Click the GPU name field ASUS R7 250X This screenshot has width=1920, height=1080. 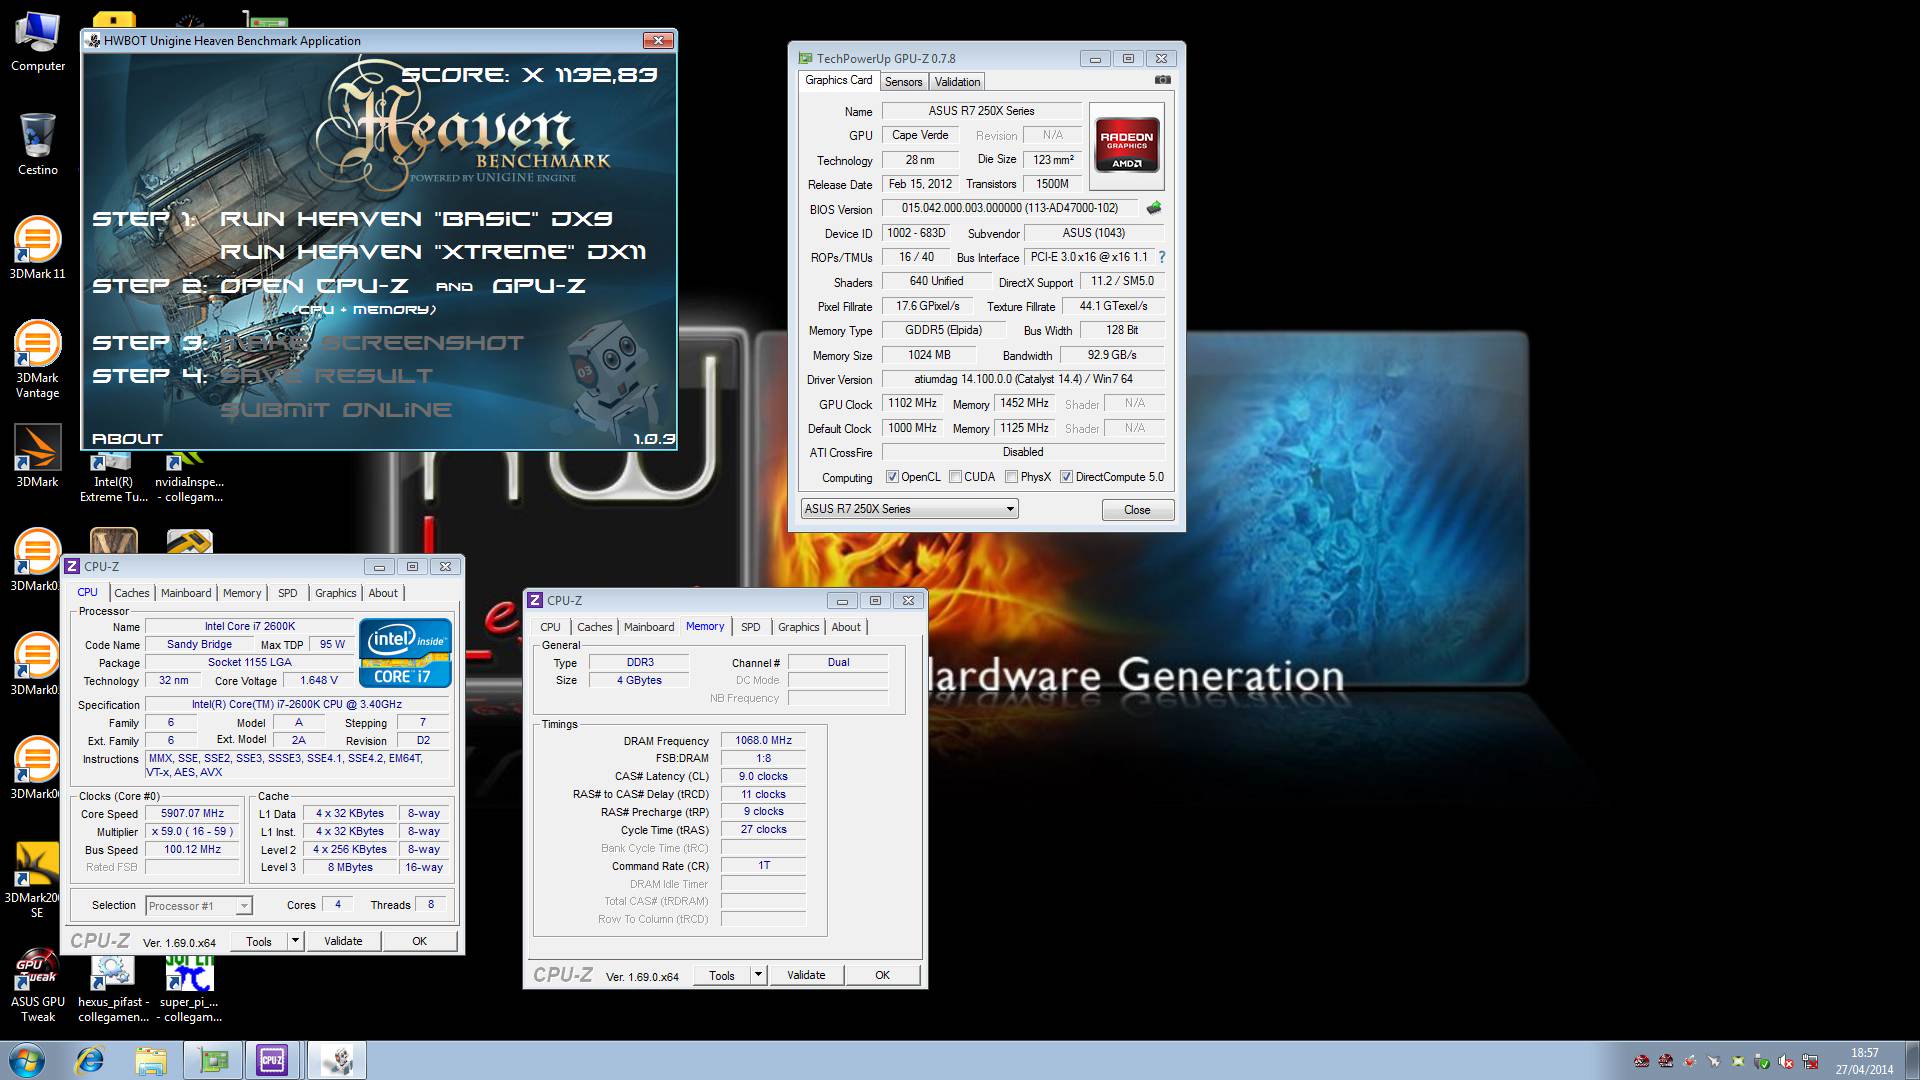(981, 111)
